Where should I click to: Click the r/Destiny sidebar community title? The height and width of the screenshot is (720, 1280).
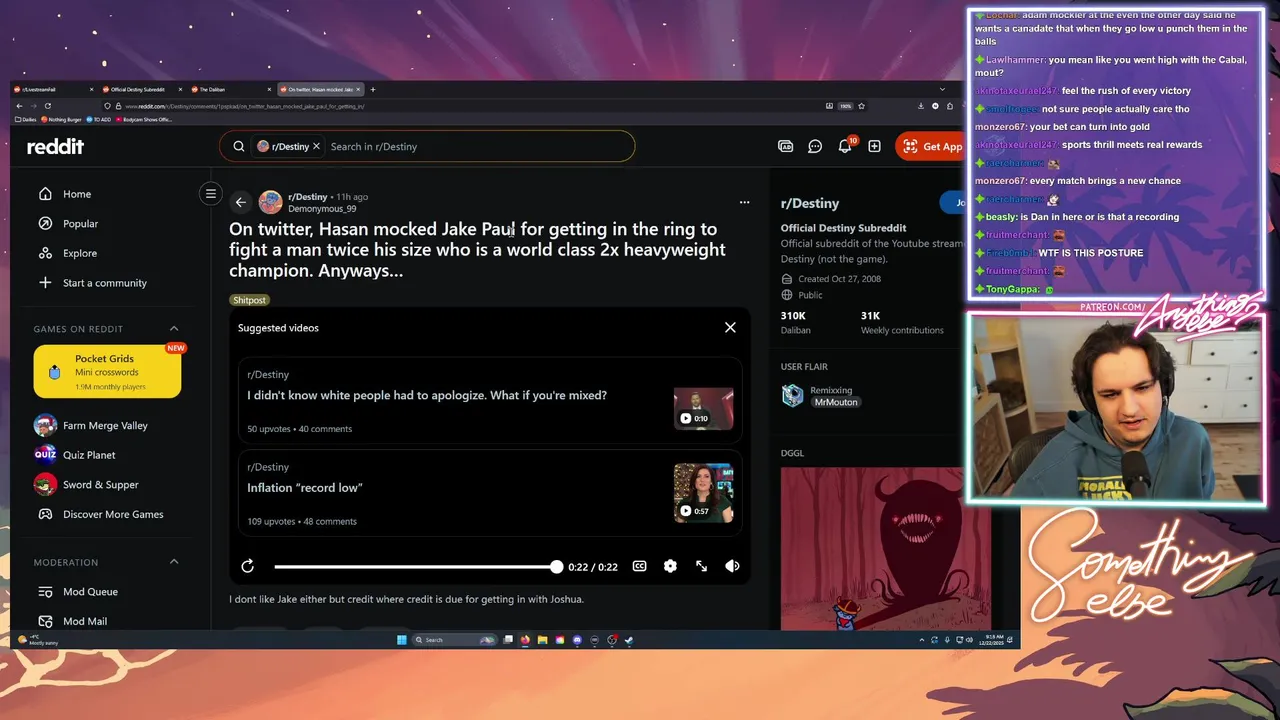tap(810, 203)
